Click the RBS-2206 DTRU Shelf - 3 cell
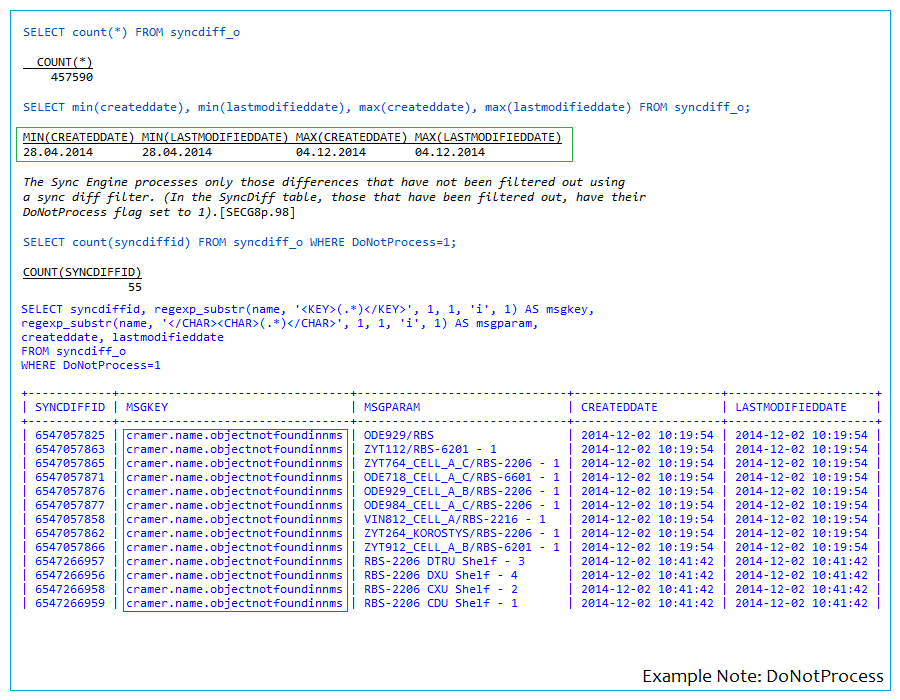 [444, 561]
